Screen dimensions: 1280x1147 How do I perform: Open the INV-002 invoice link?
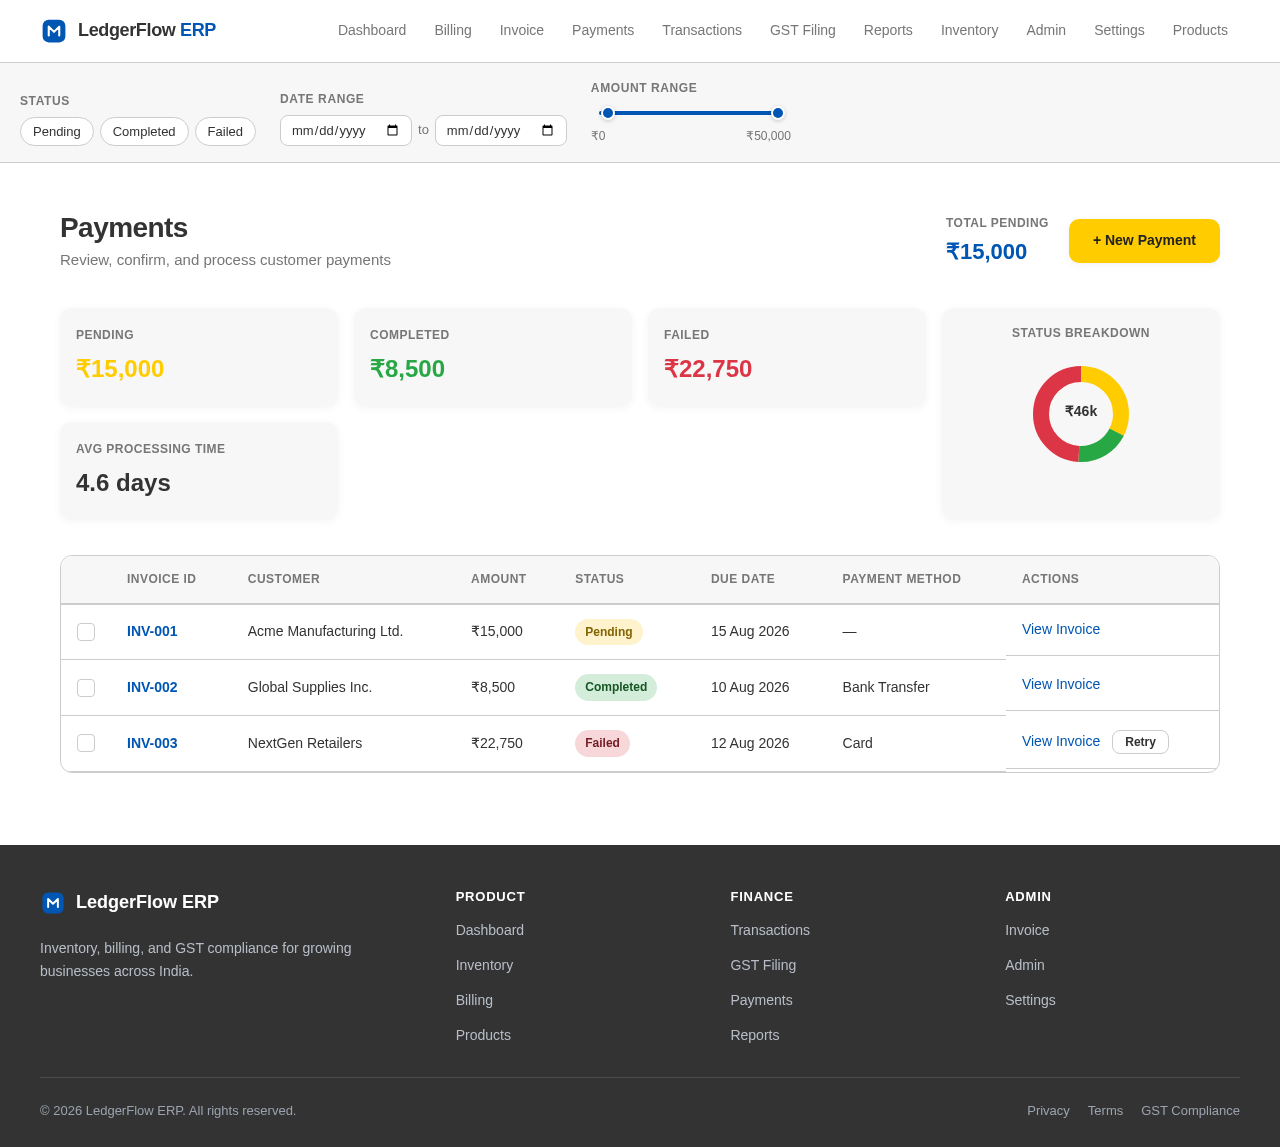(152, 687)
